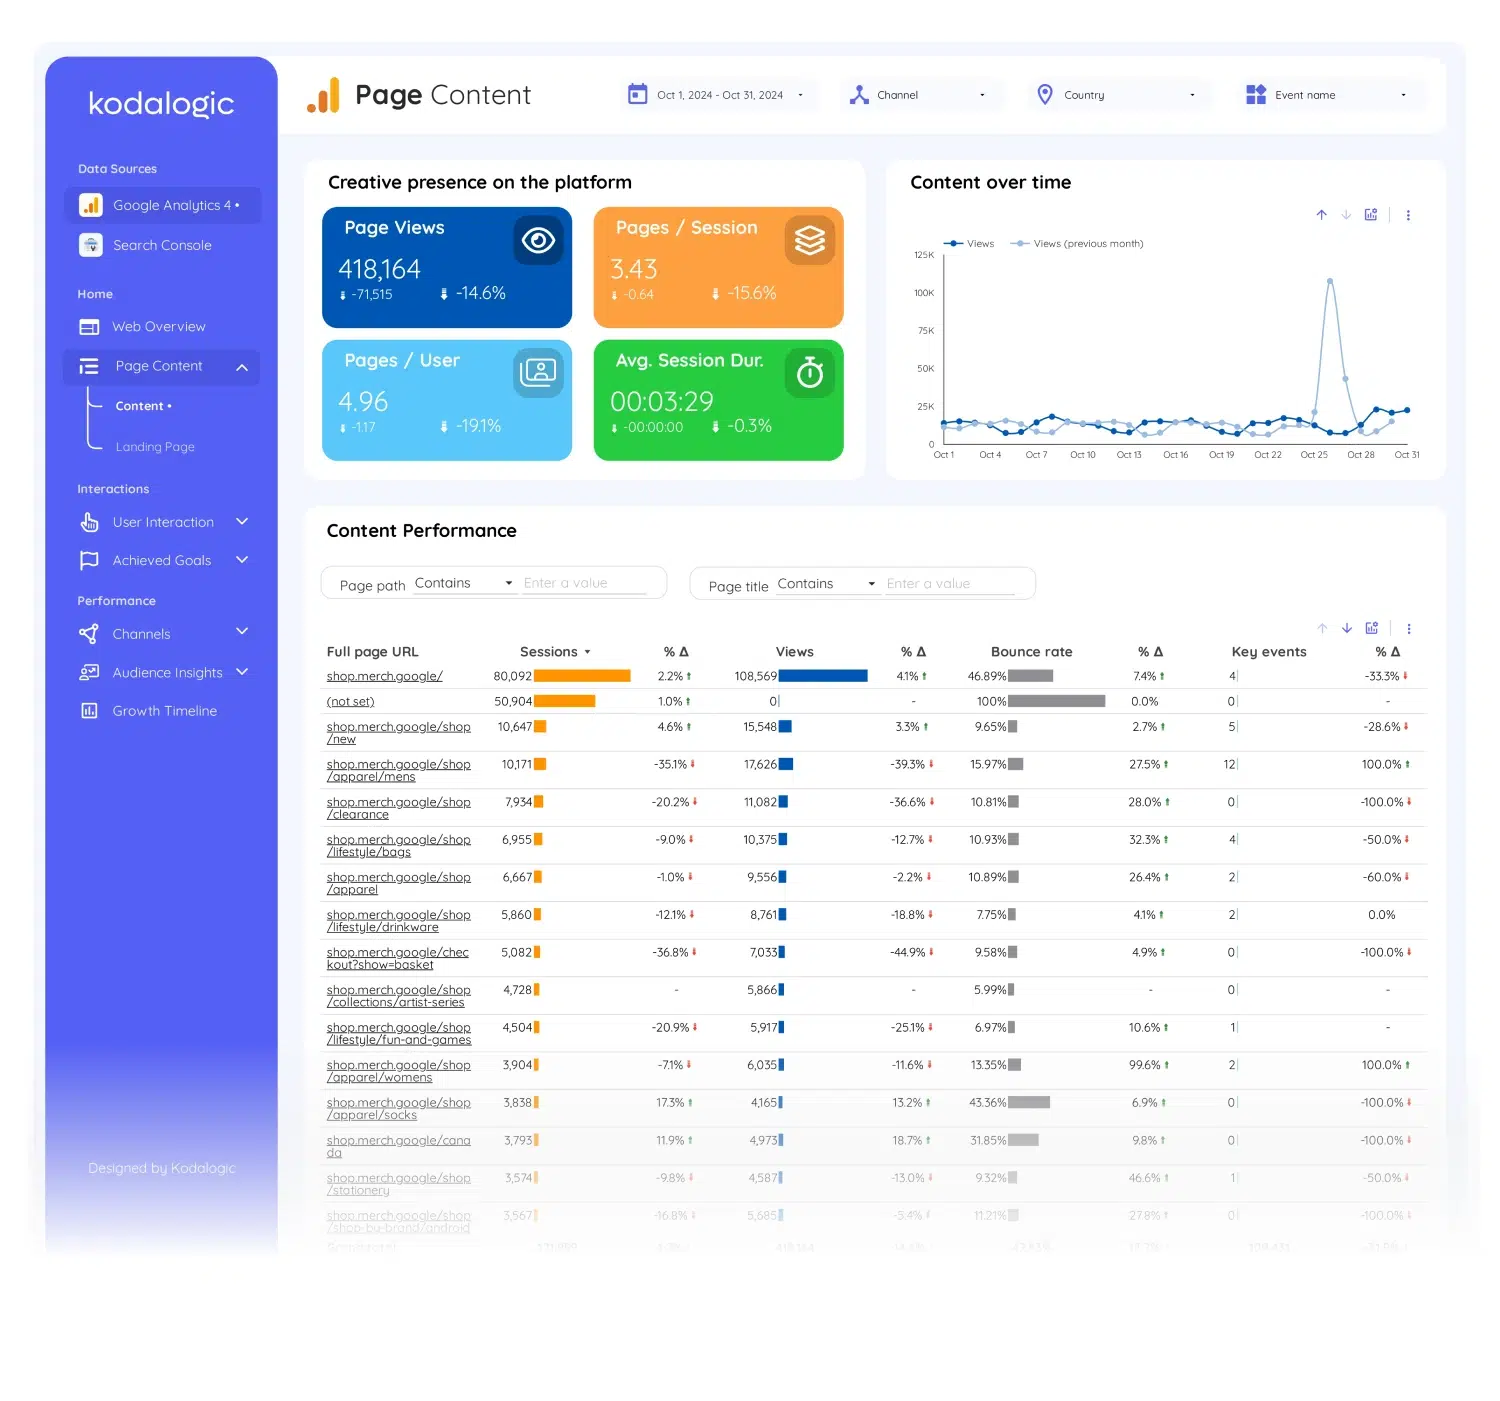Open Page path Contains condition dropdown
The image size is (1500, 1401).
(x=464, y=583)
